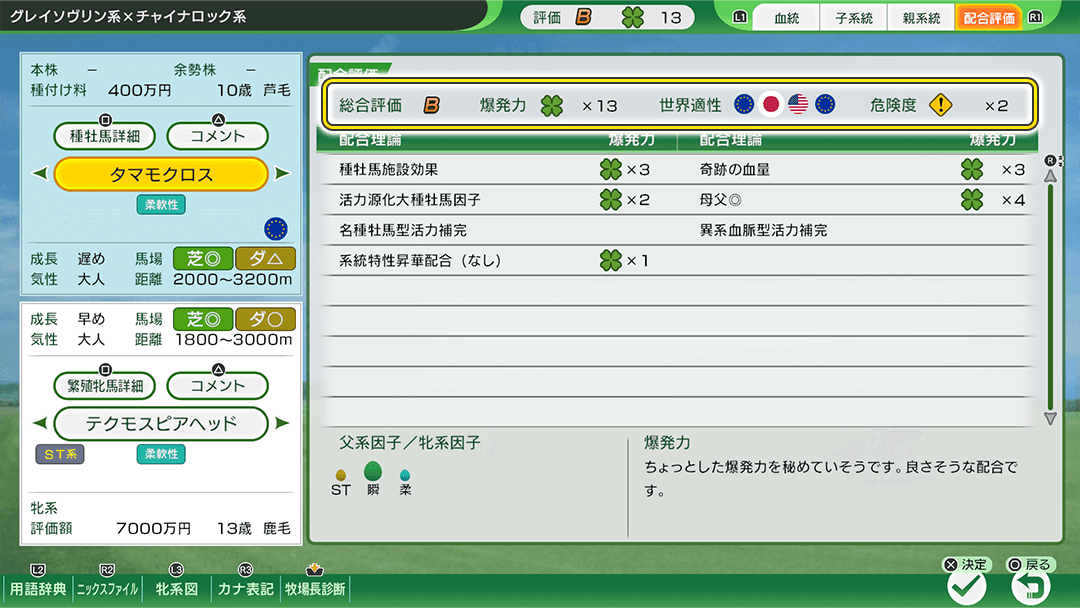Click the teal 柔 factor gem
The height and width of the screenshot is (608, 1080).
(405, 475)
